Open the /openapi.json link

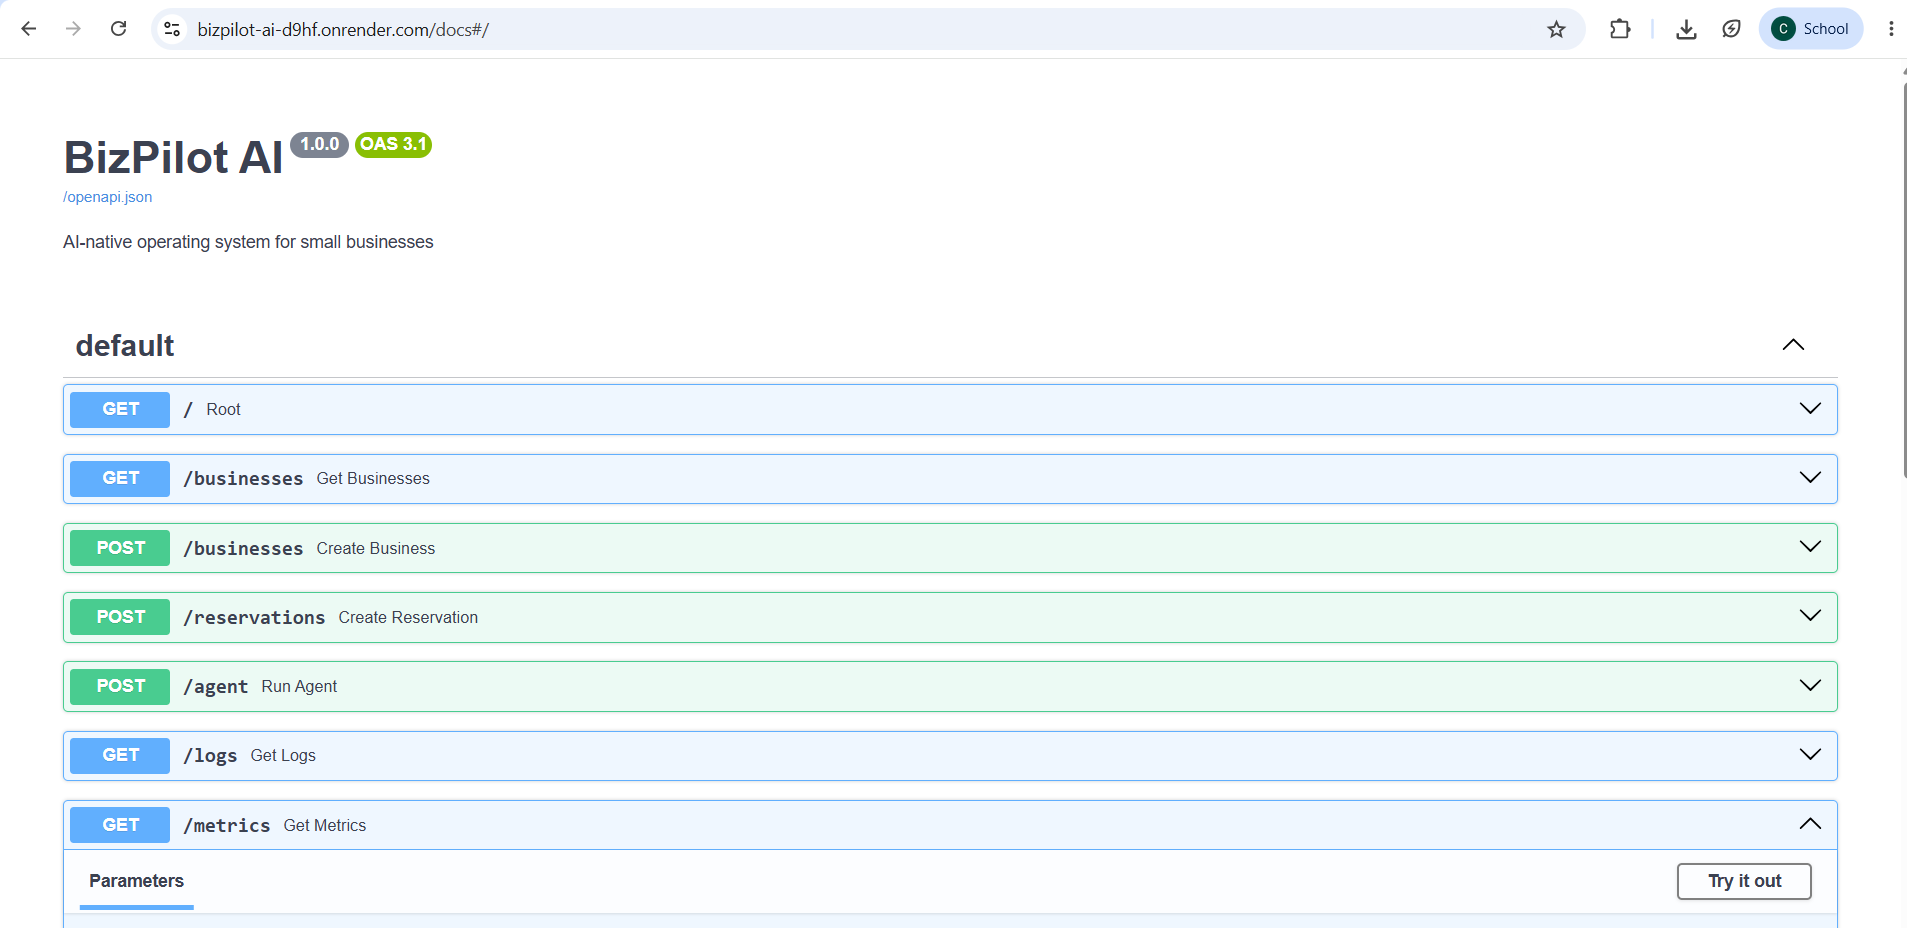point(108,197)
